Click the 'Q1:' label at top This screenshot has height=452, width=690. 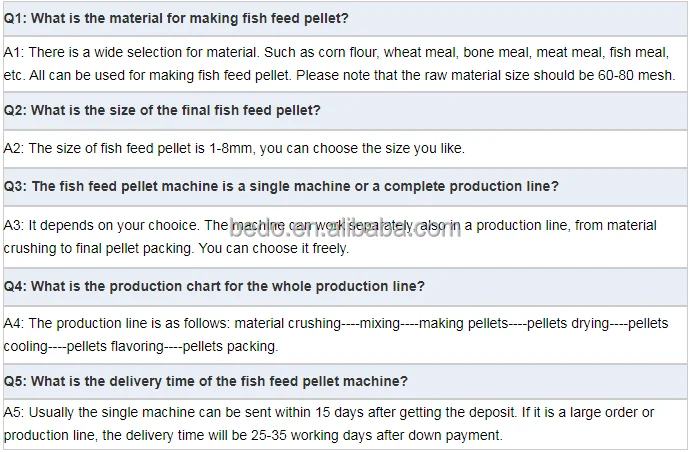[15, 18]
